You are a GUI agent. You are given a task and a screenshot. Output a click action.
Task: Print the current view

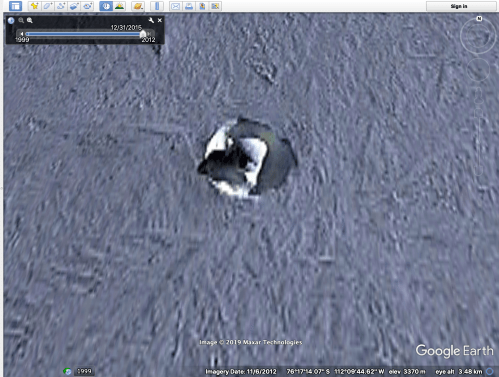[189, 6]
